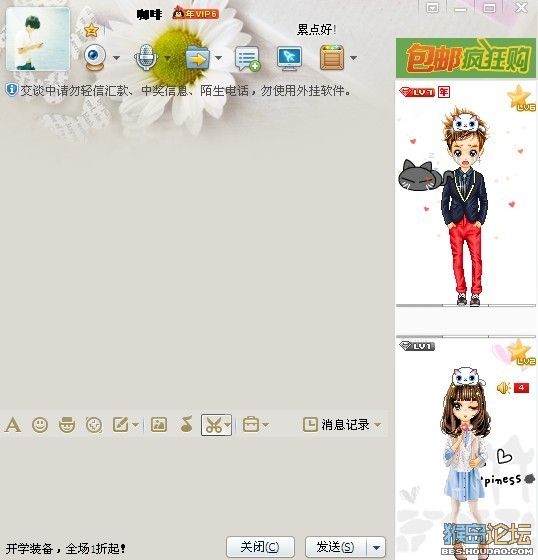The width and height of the screenshot is (538, 560).
Task: Share music with the music note icon
Action: click(186, 424)
